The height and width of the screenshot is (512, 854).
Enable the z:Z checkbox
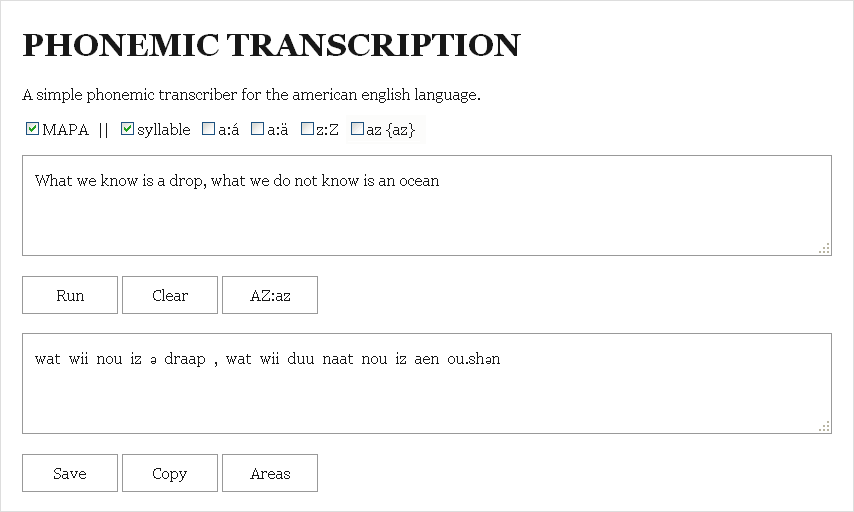click(x=308, y=129)
